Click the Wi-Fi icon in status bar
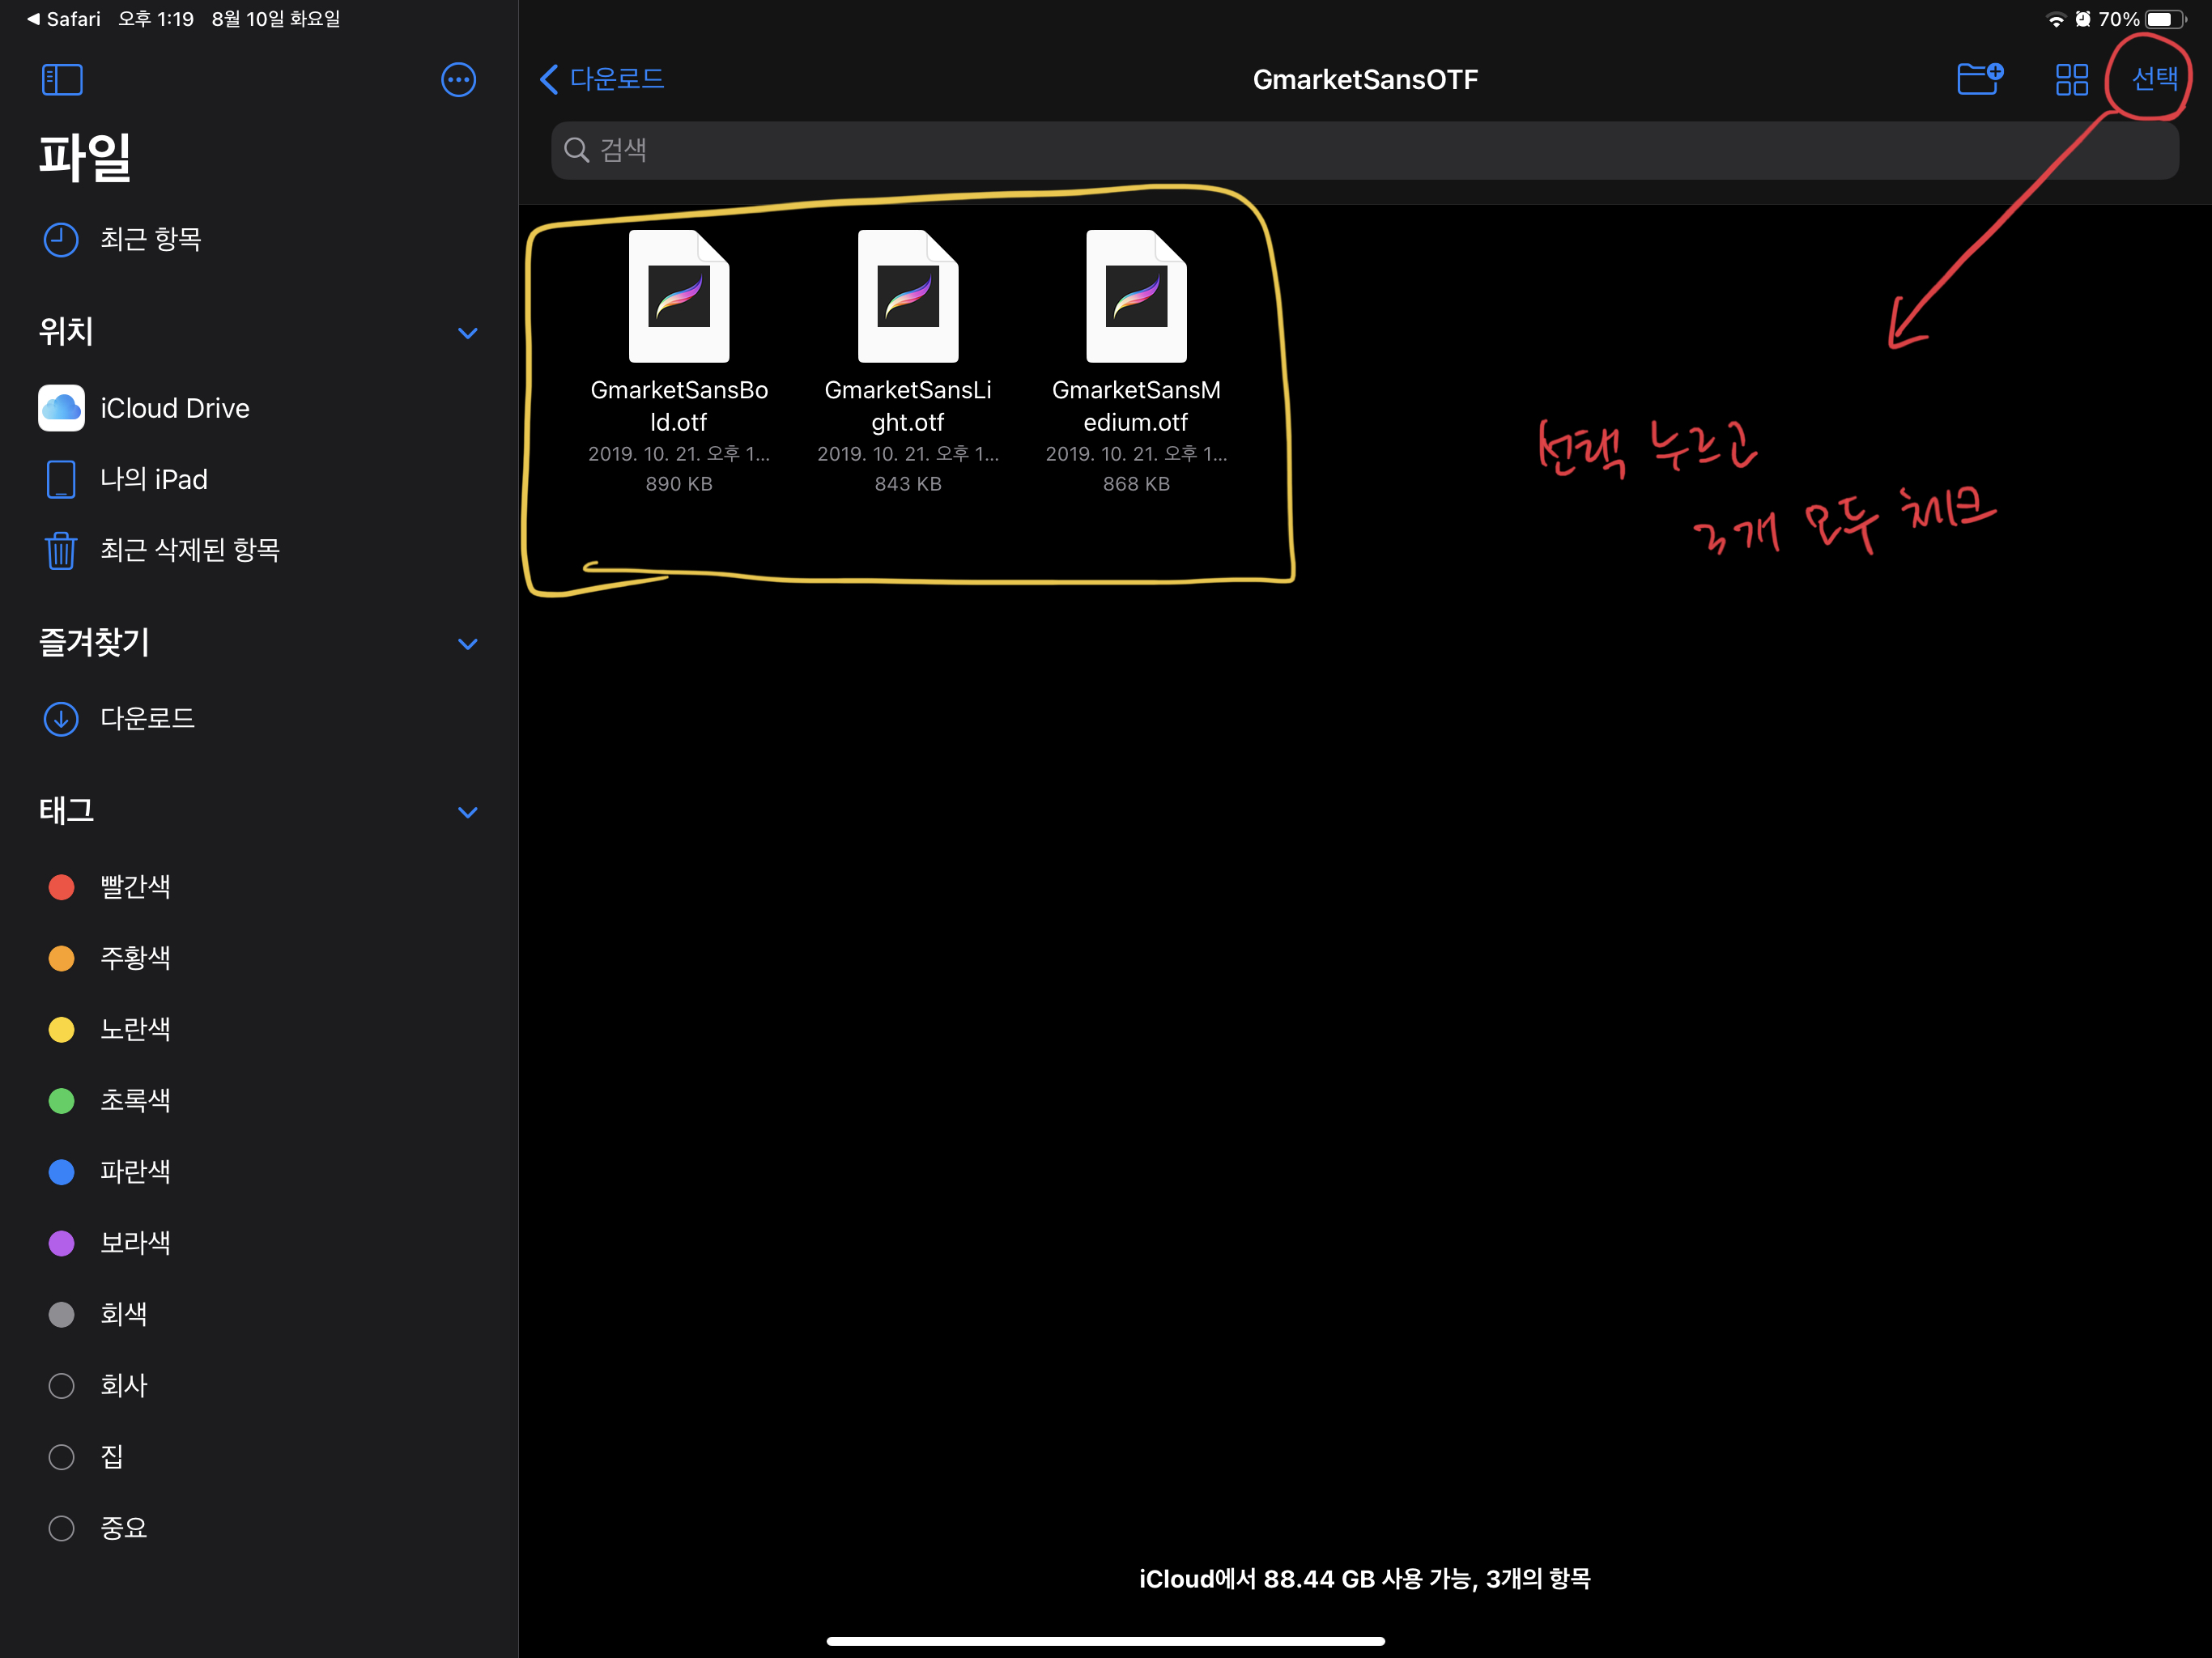 pyautogui.click(x=2056, y=19)
